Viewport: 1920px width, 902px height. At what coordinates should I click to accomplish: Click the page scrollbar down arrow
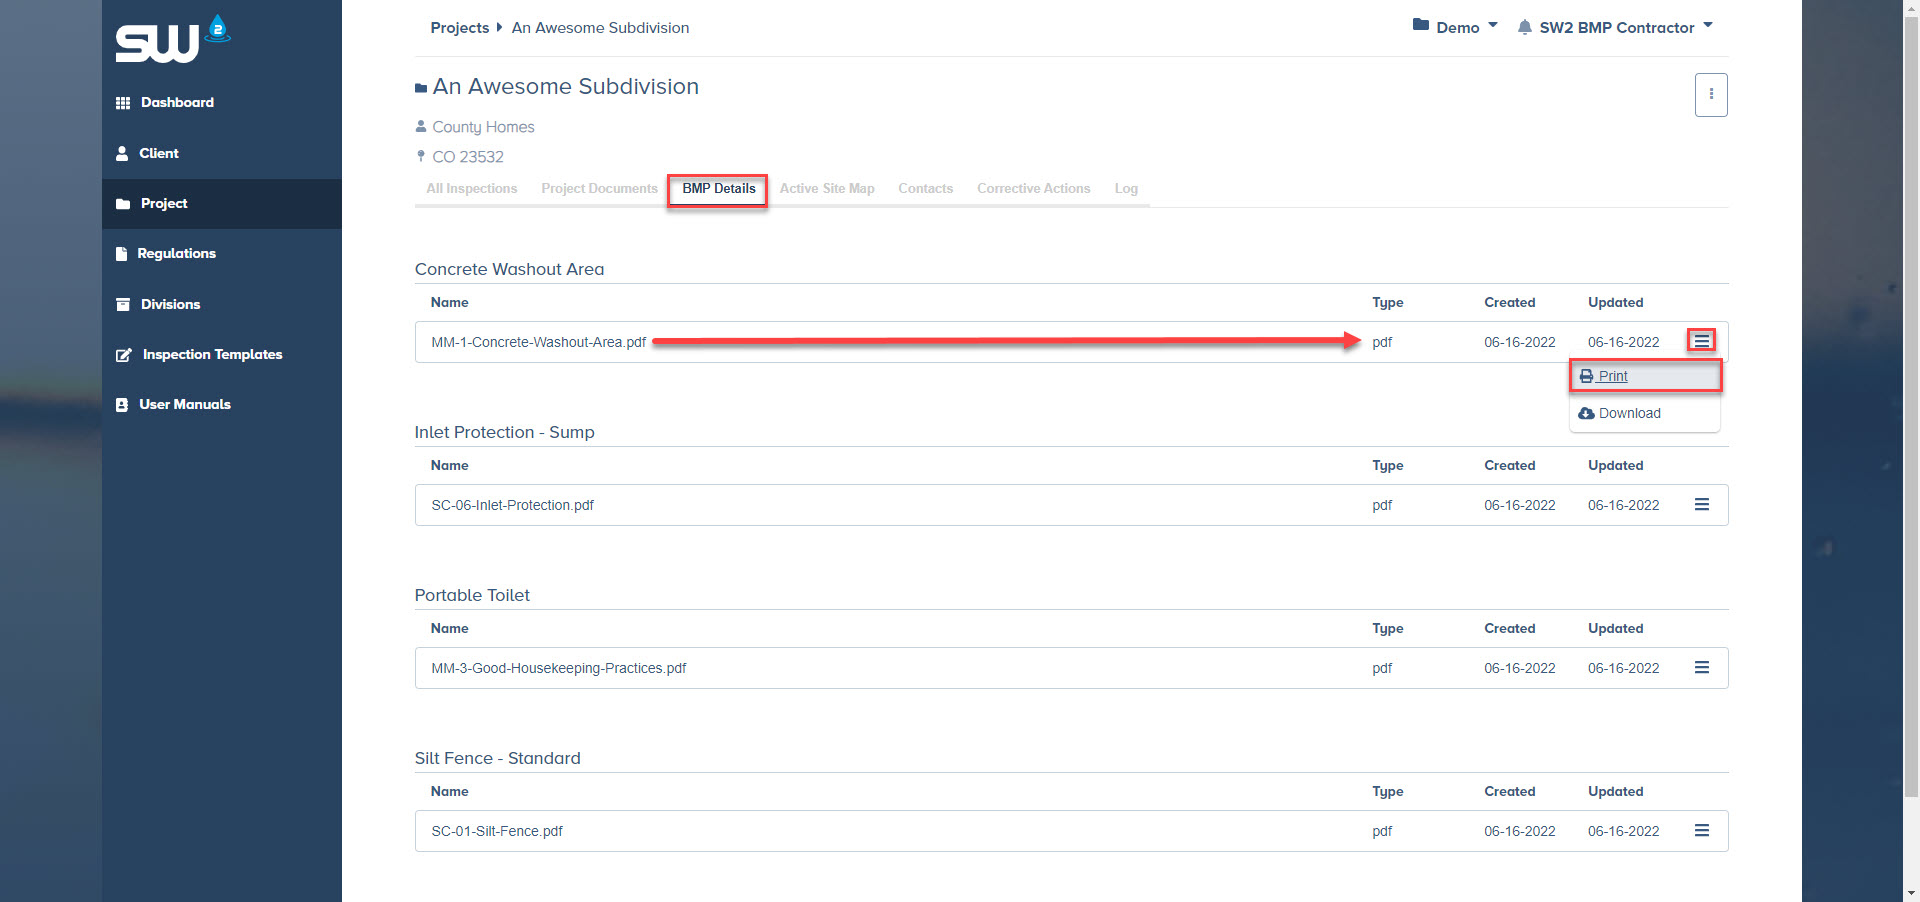1911,893
